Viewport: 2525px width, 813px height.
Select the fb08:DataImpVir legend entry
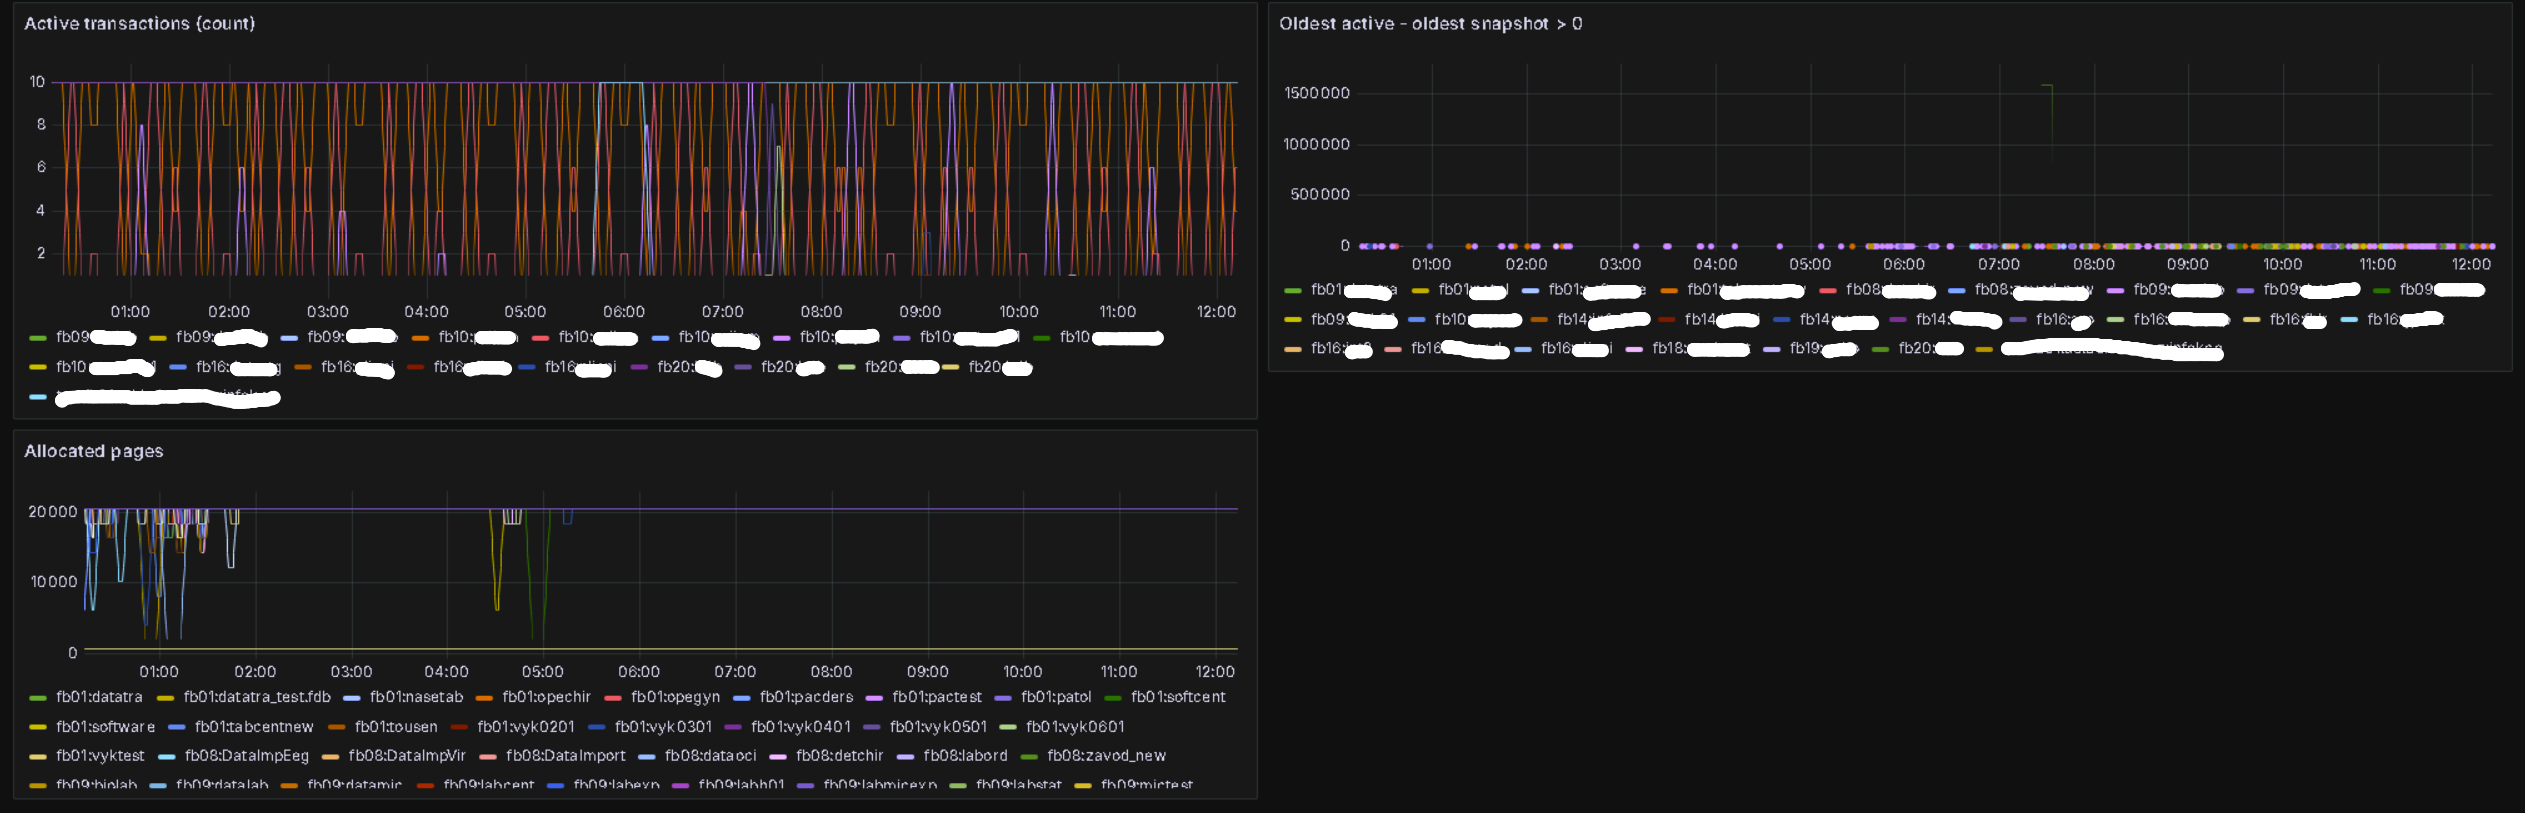coord(407,756)
